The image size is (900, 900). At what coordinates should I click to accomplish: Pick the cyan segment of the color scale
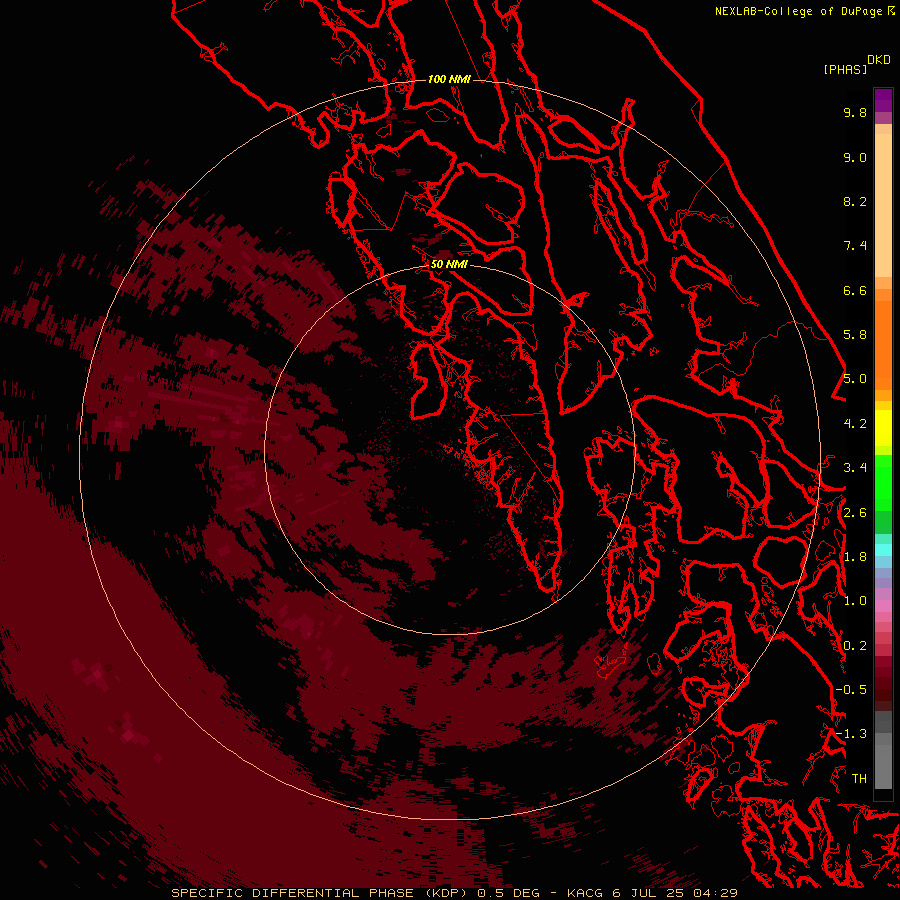point(883,550)
